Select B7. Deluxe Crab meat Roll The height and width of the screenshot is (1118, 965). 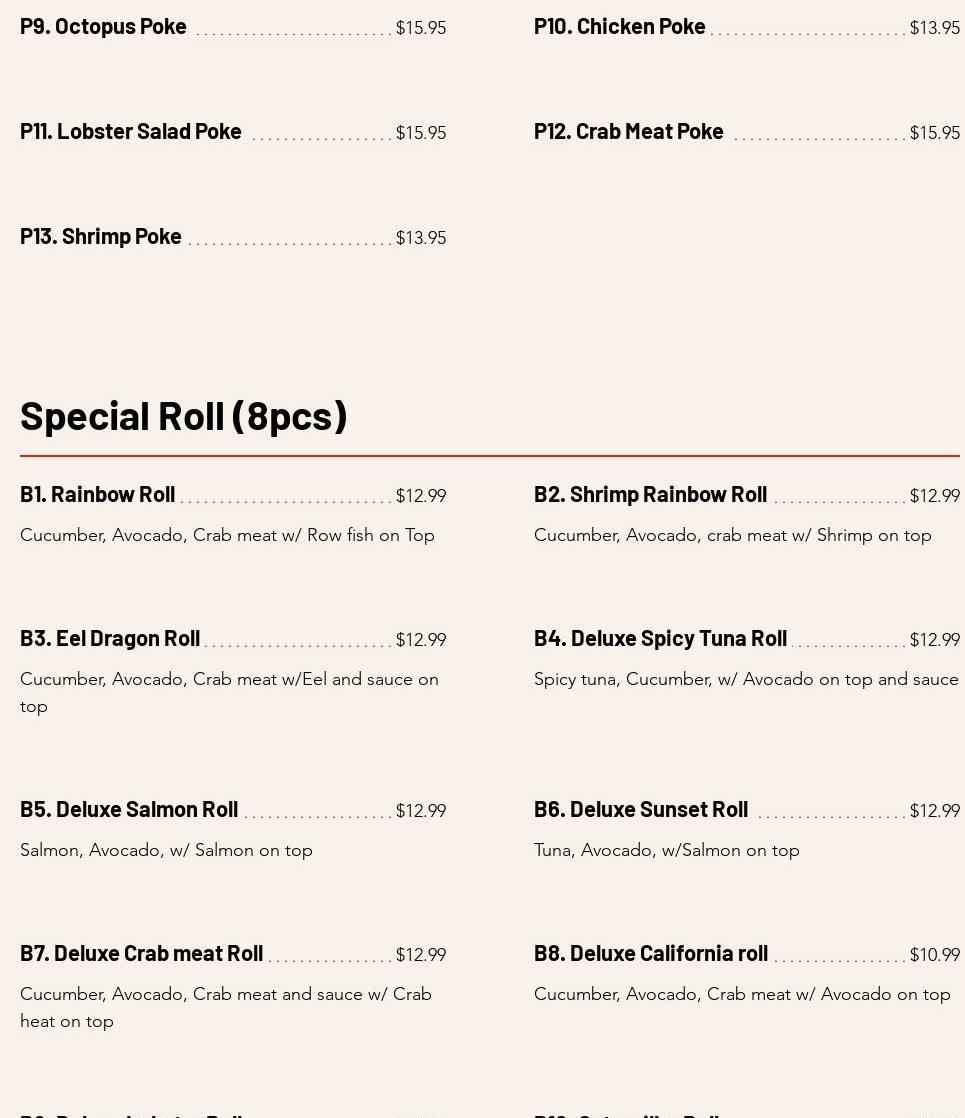(141, 953)
